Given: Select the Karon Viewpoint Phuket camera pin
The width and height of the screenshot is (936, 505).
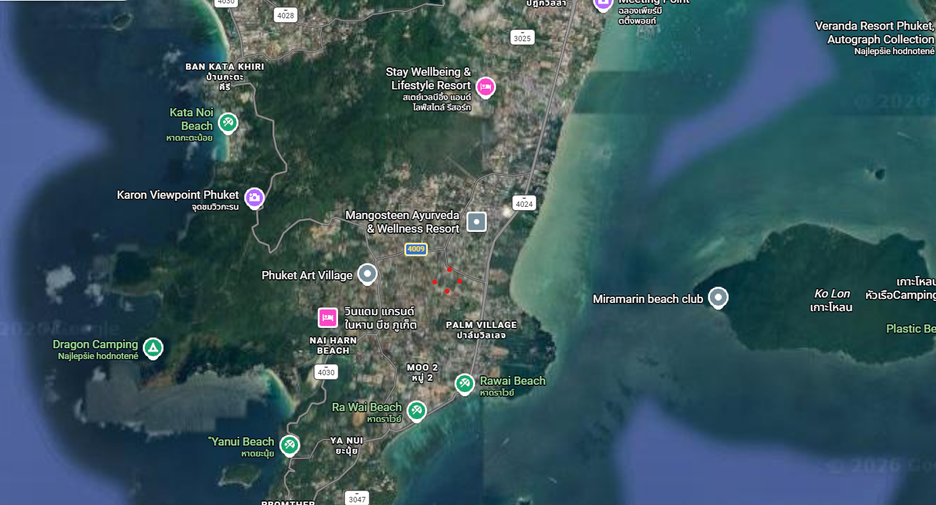Looking at the screenshot, I should point(254,198).
